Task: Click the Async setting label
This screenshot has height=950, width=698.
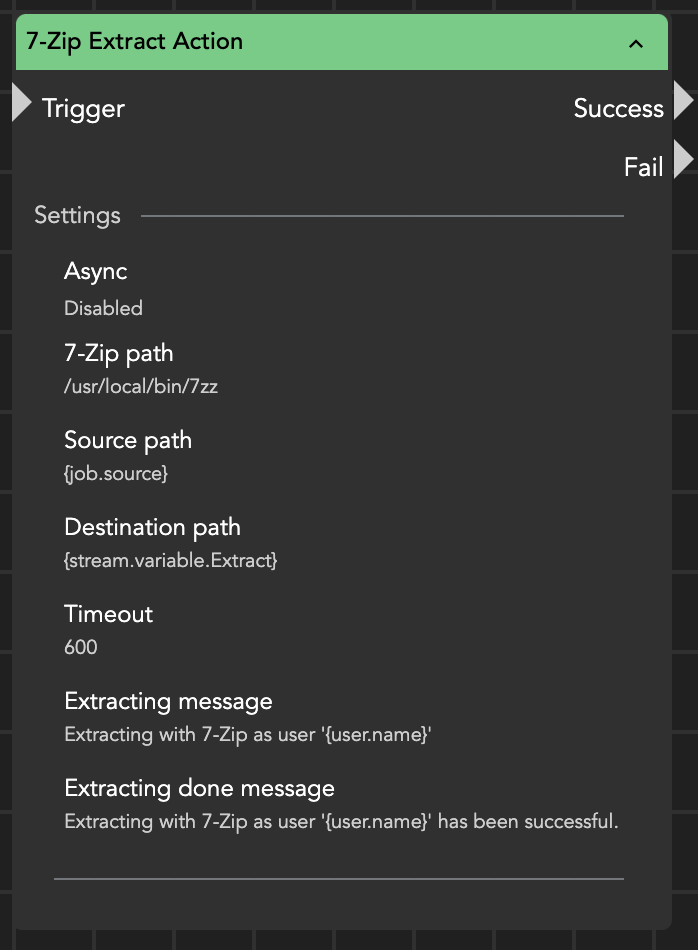Action: point(96,271)
